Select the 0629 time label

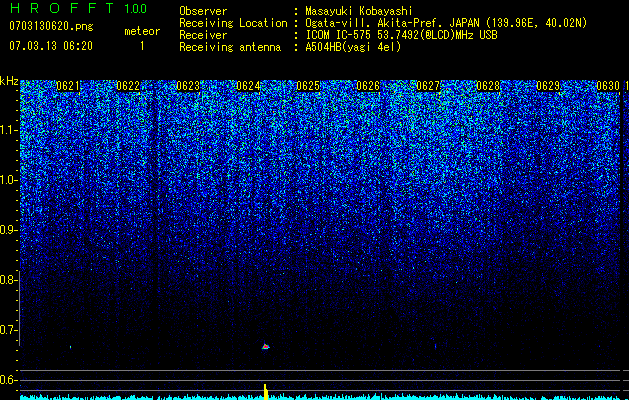pos(548,86)
